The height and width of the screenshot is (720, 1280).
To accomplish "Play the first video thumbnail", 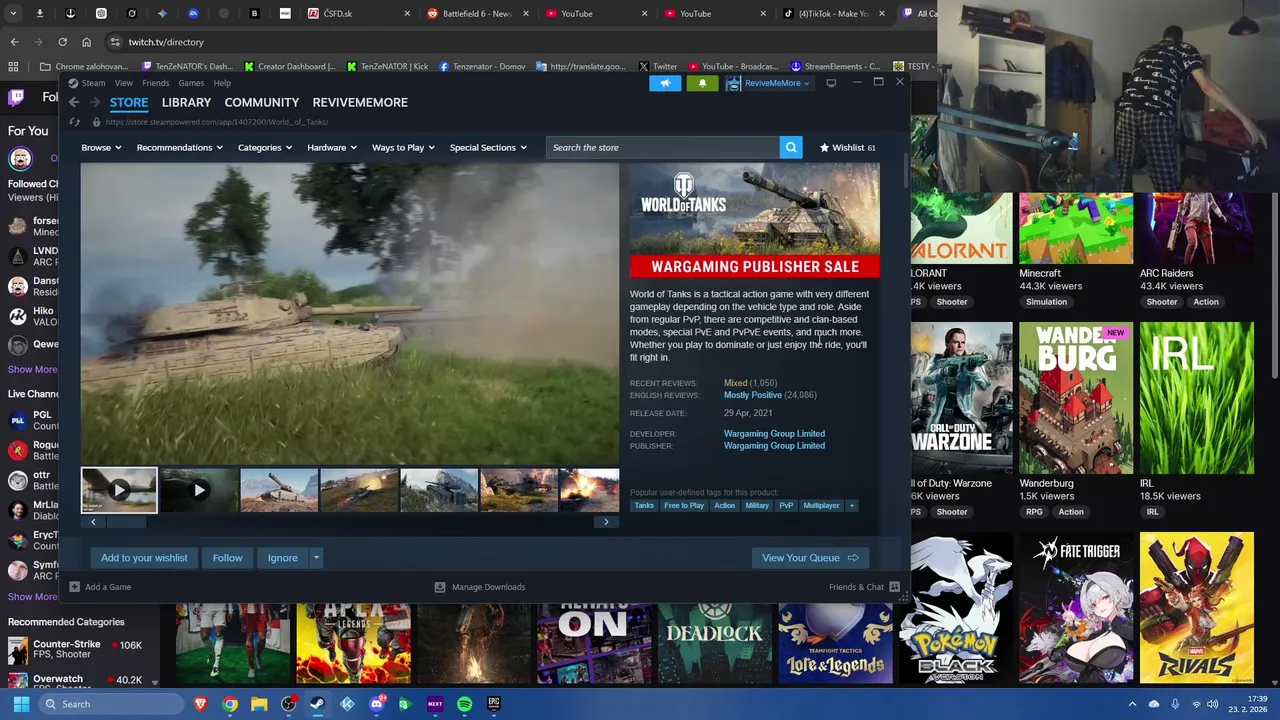I will pyautogui.click(x=119, y=490).
